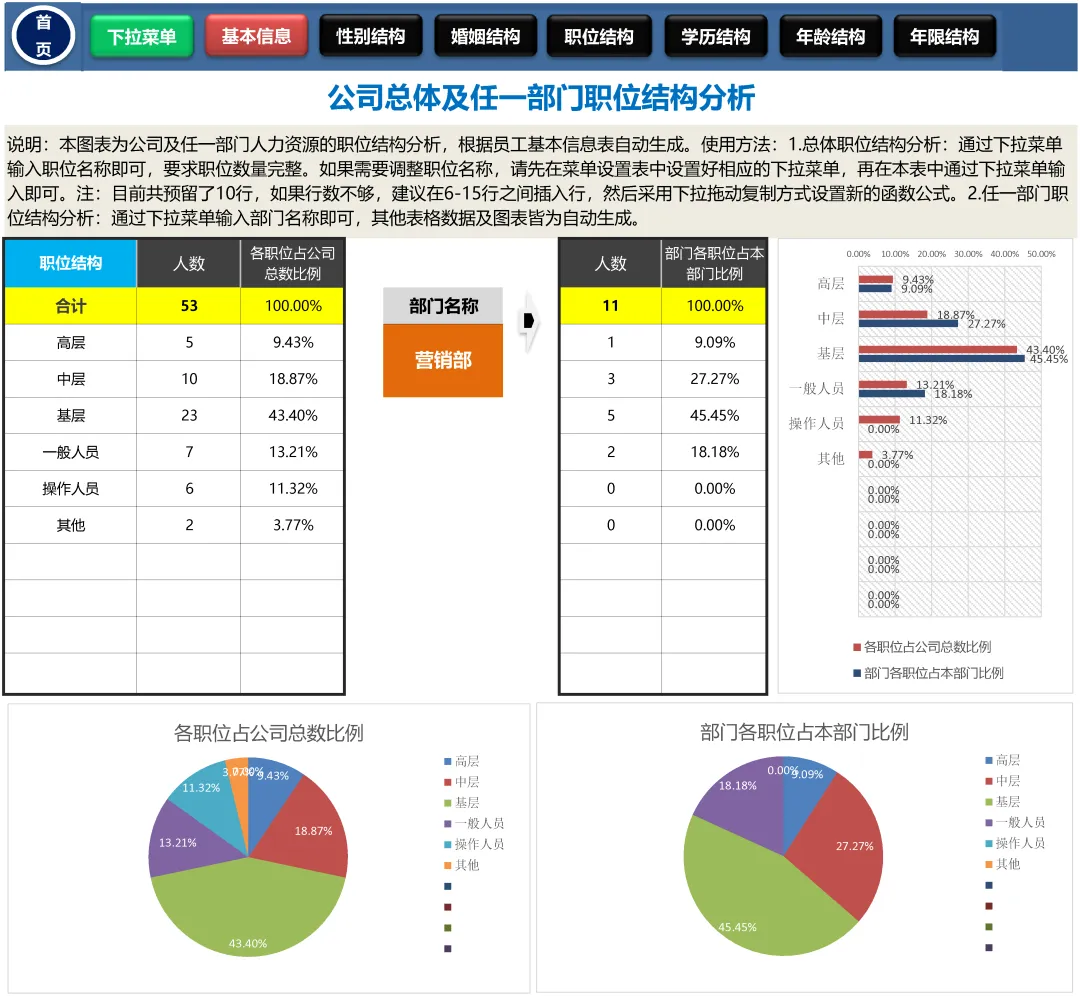
Task: Select the 27.27% table cell
Action: point(714,379)
